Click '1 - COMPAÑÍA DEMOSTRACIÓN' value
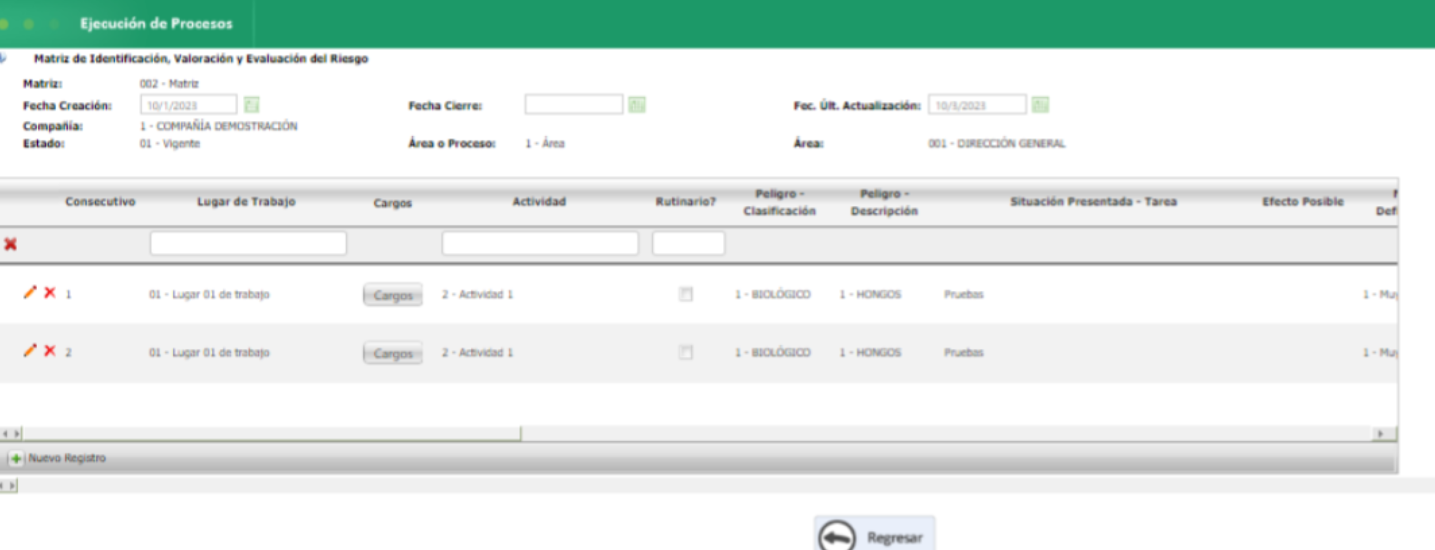Image resolution: width=1435 pixels, height=550 pixels. pyautogui.click(x=218, y=127)
